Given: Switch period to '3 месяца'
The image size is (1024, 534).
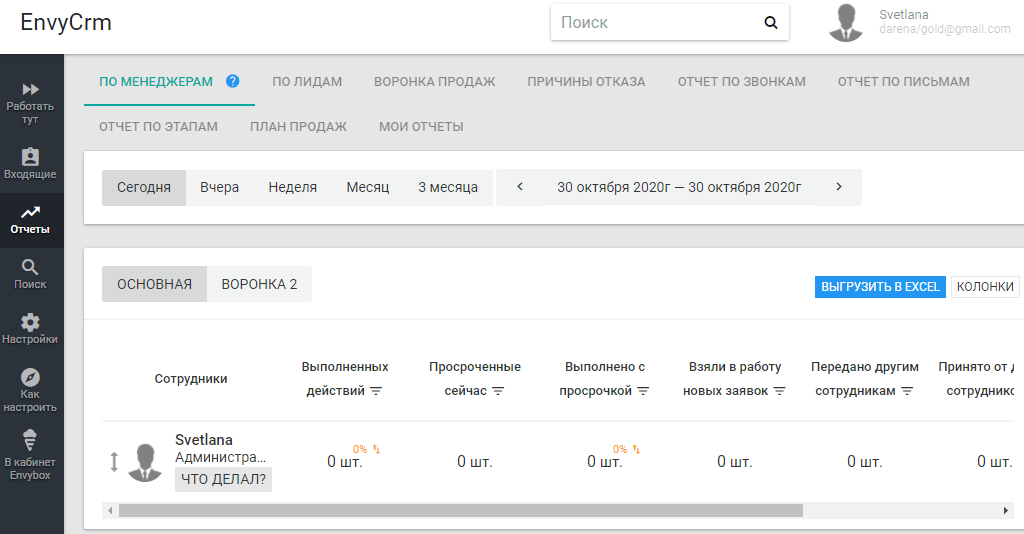Looking at the screenshot, I should point(447,187).
